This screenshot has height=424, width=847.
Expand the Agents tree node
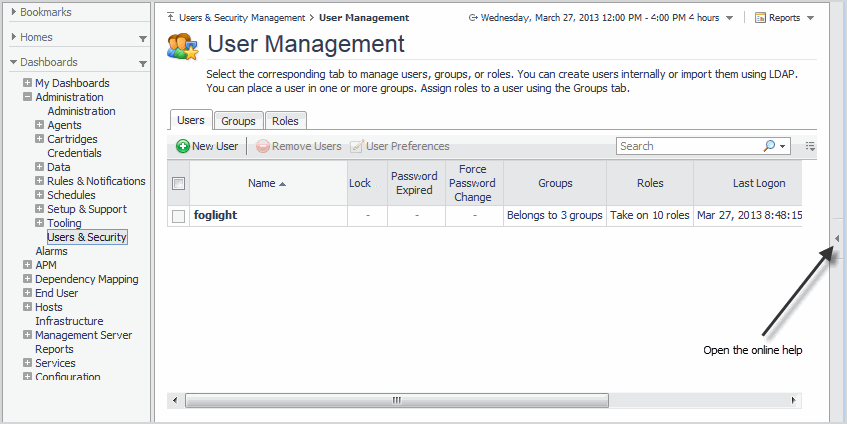(x=39, y=125)
